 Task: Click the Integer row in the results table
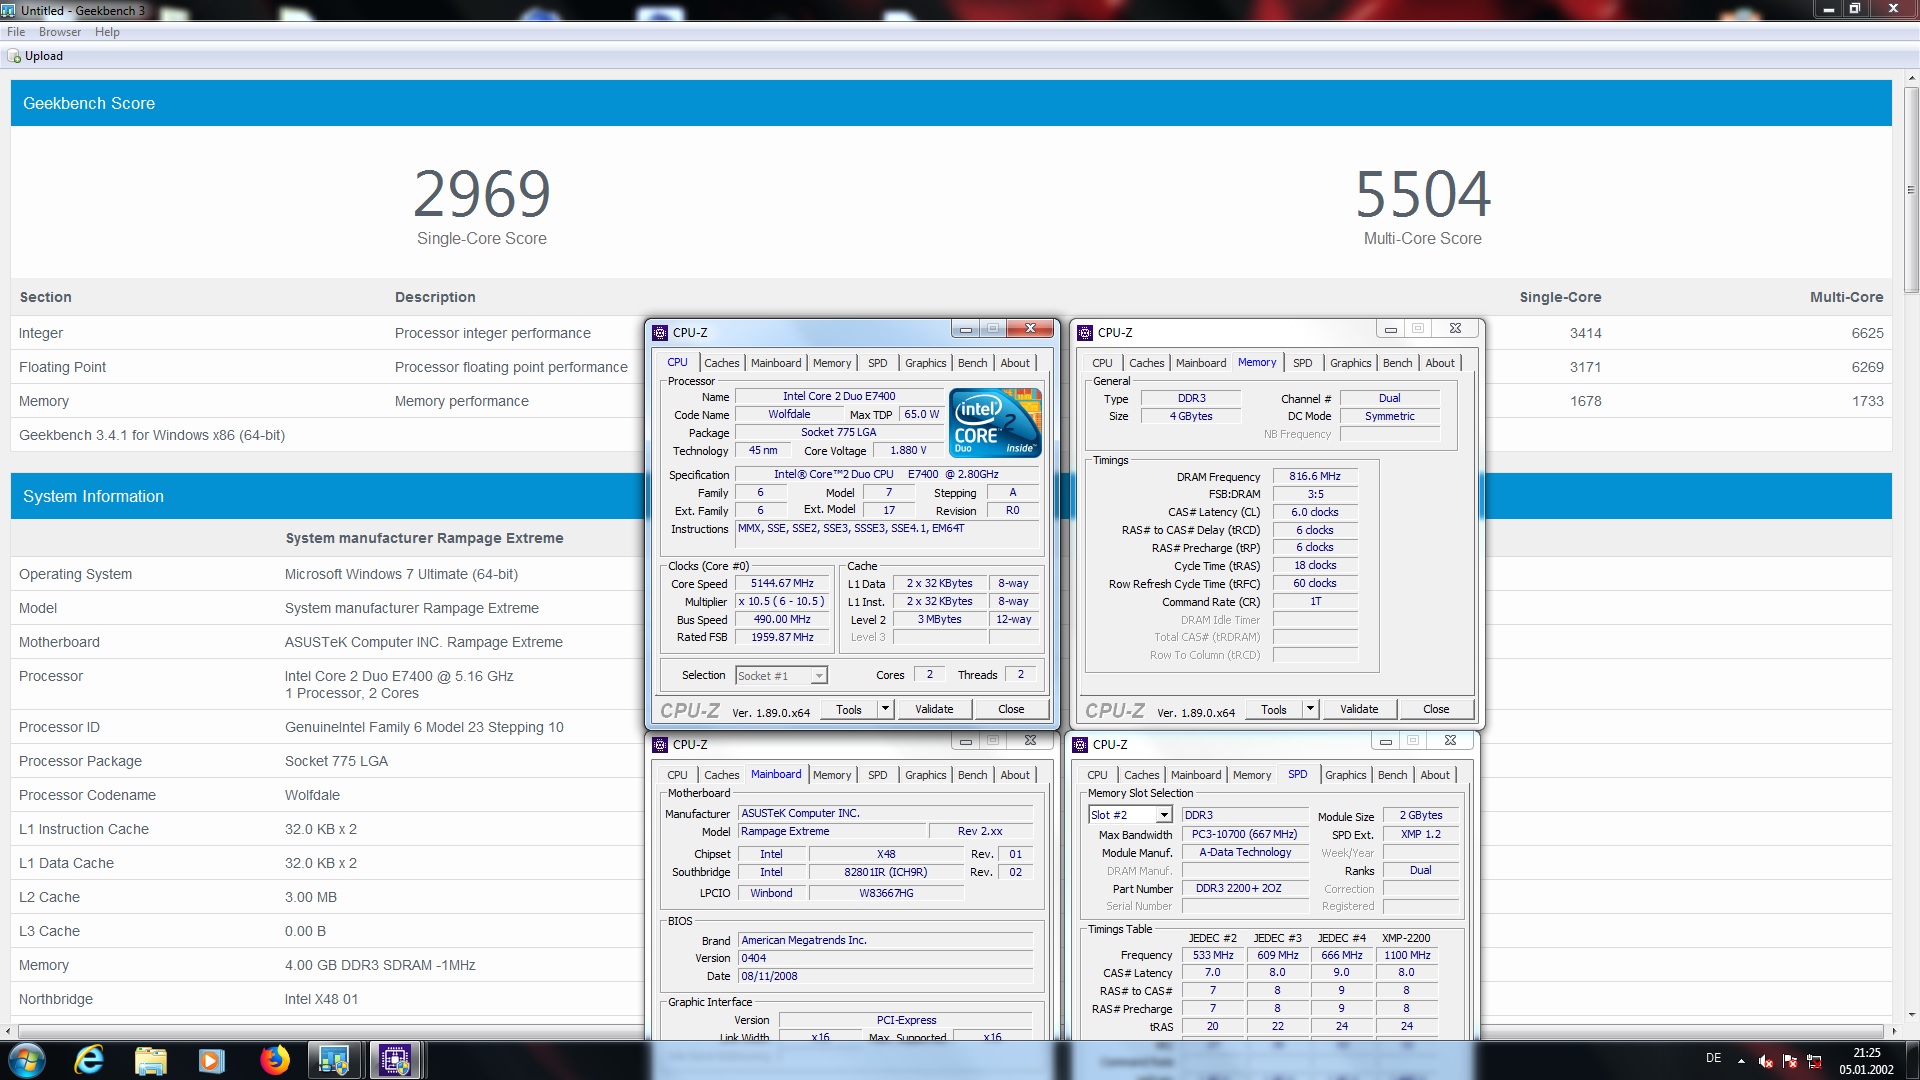point(950,333)
